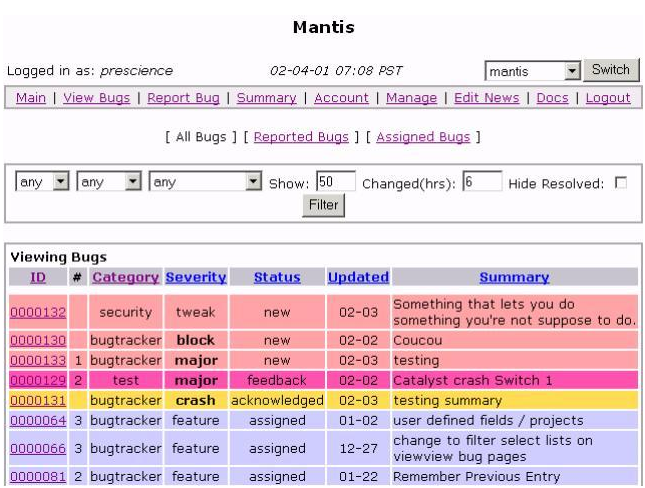Viewport: 645px width, 488px height.
Task: Click the Switch project button
Action: (611, 70)
